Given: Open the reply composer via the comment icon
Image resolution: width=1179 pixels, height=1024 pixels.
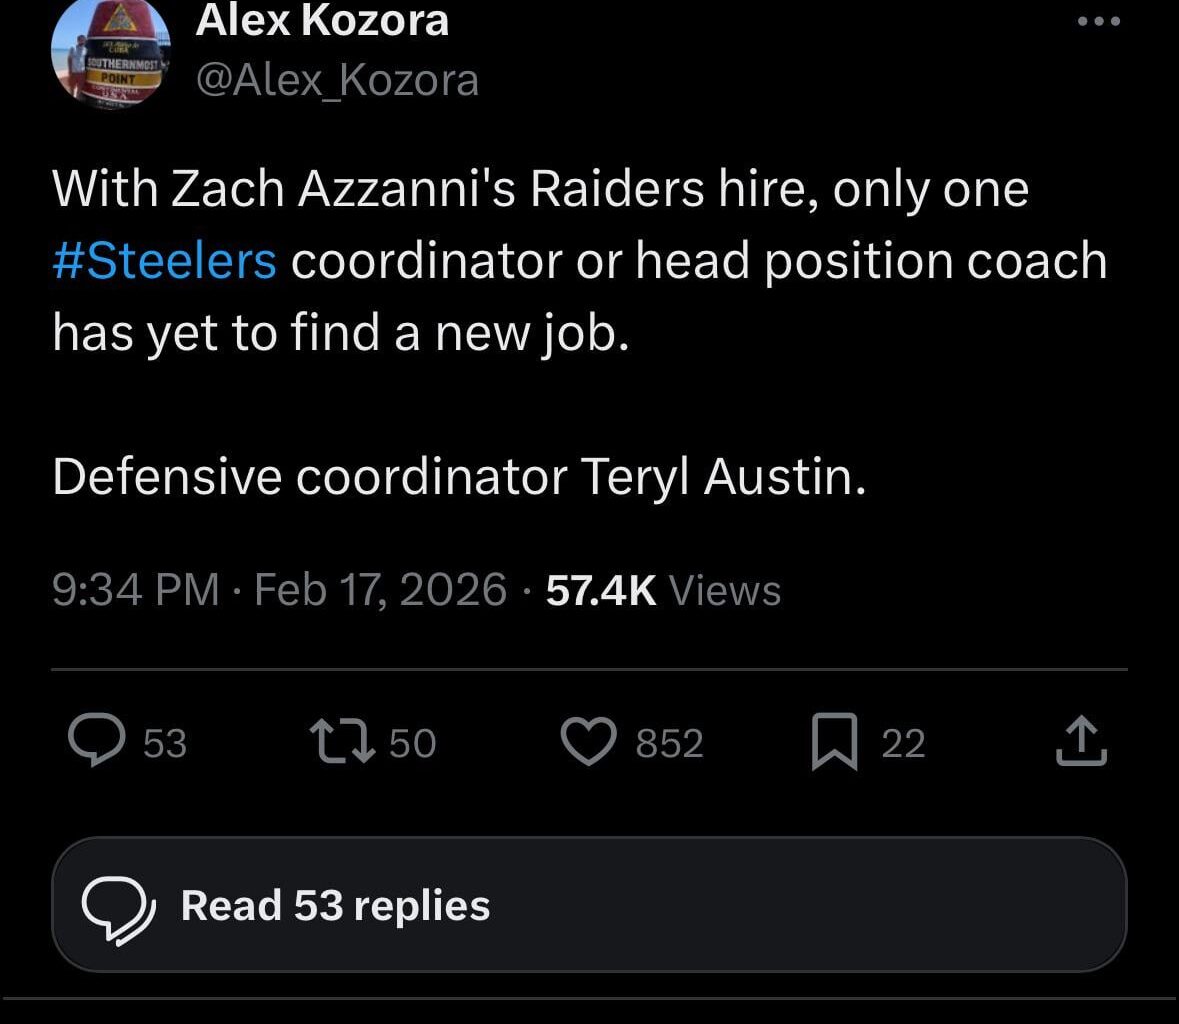Looking at the screenshot, I should pos(98,740).
